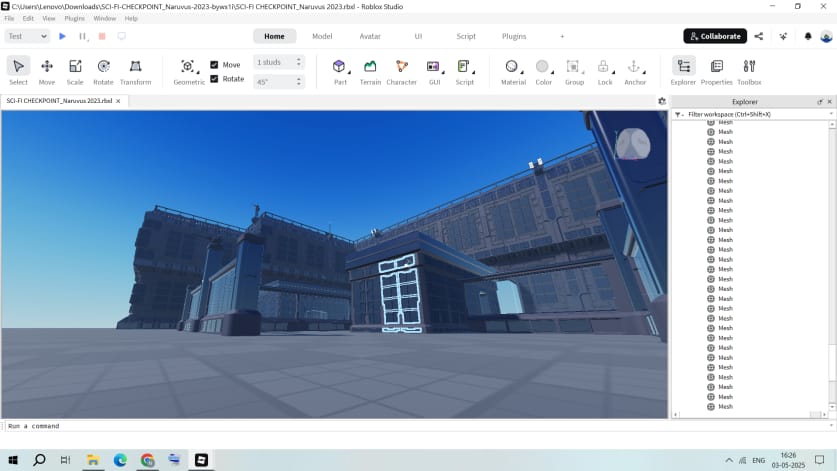Screen dimensions: 837x471
Task: Open the Plugins menu
Action: pos(74,18)
